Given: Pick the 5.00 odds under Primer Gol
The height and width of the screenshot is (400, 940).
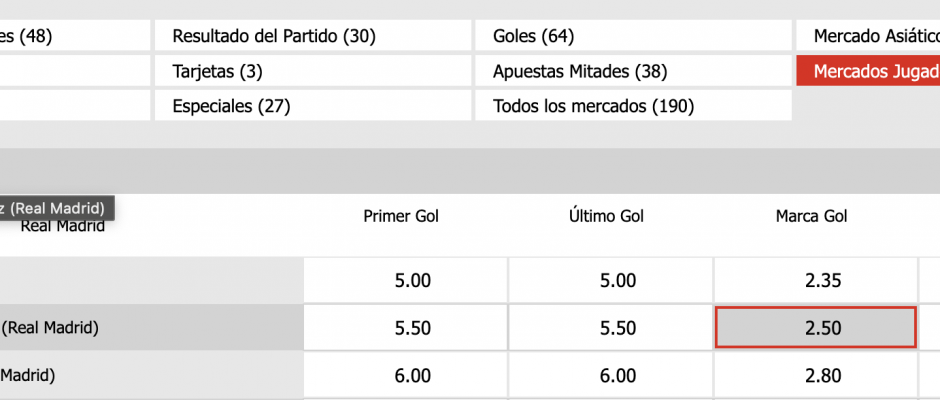Looking at the screenshot, I should pos(406,281).
